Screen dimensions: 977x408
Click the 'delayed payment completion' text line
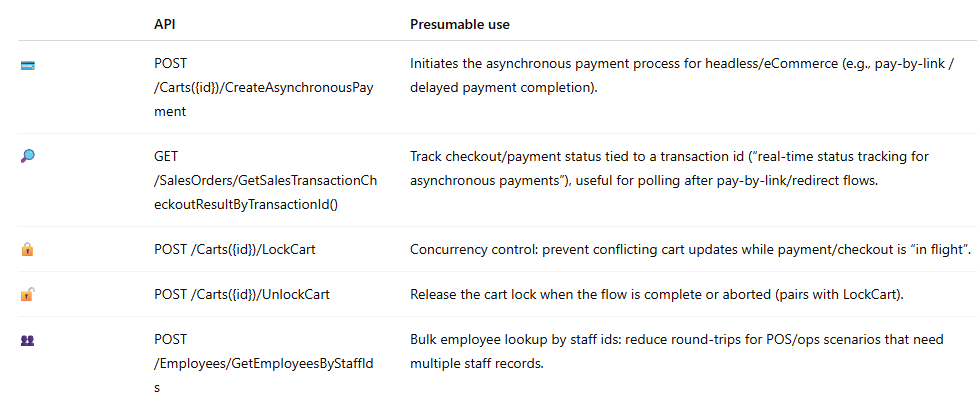pyautogui.click(x=503, y=87)
